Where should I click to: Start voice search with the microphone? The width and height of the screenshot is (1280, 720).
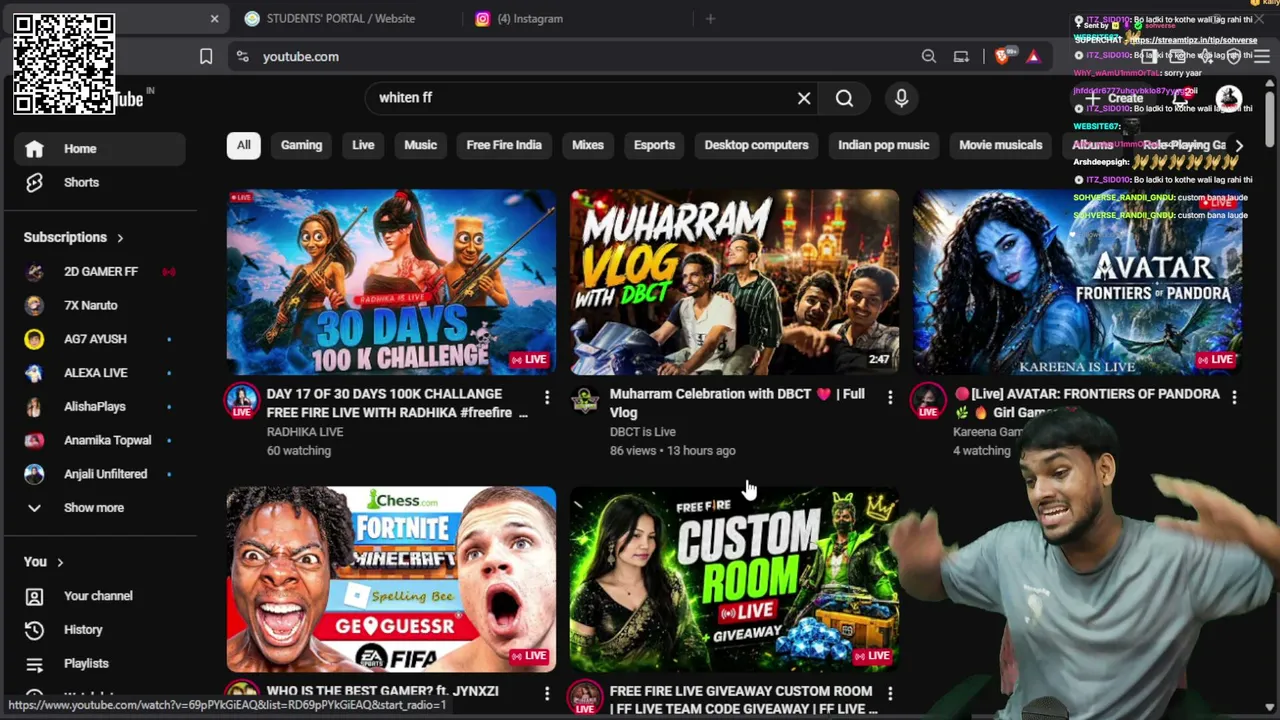tap(901, 98)
